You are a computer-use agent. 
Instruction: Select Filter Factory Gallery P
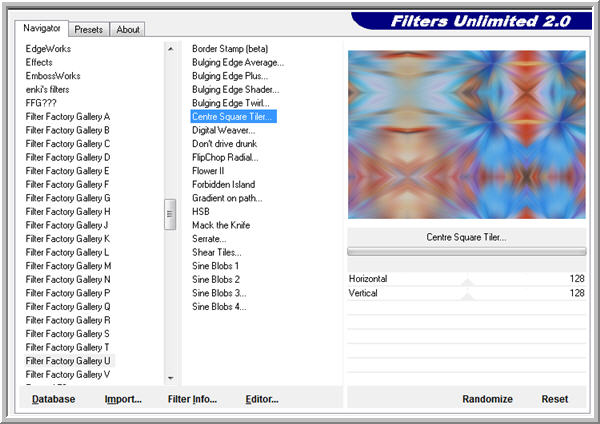coord(68,293)
